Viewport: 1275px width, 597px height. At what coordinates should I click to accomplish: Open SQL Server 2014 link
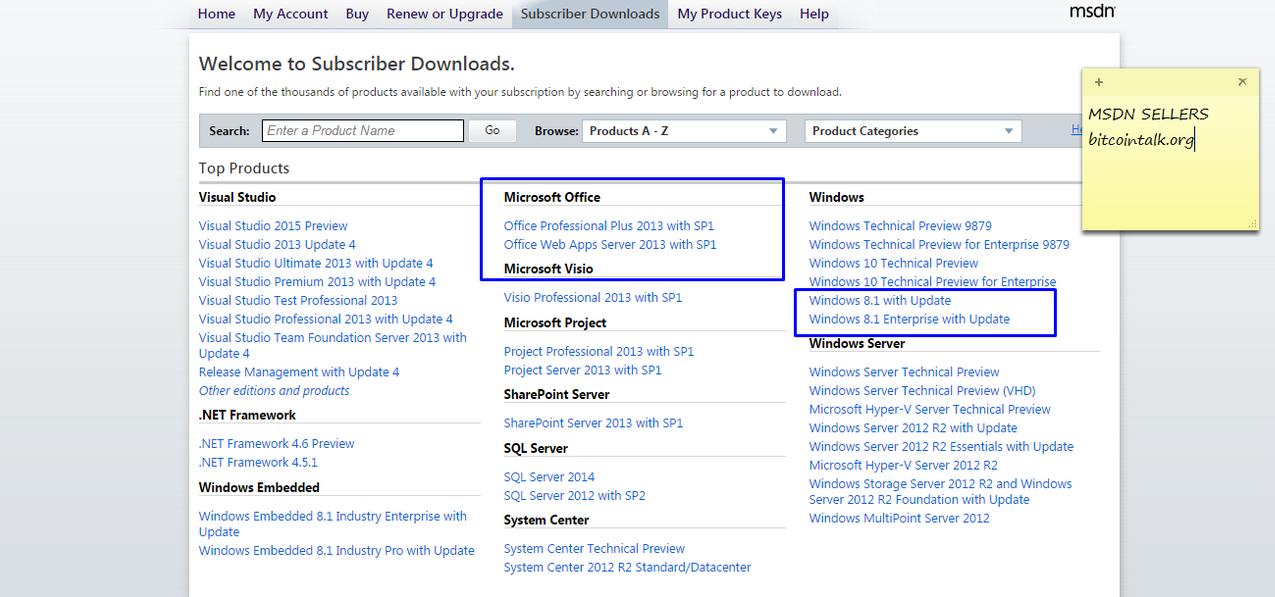[549, 477]
